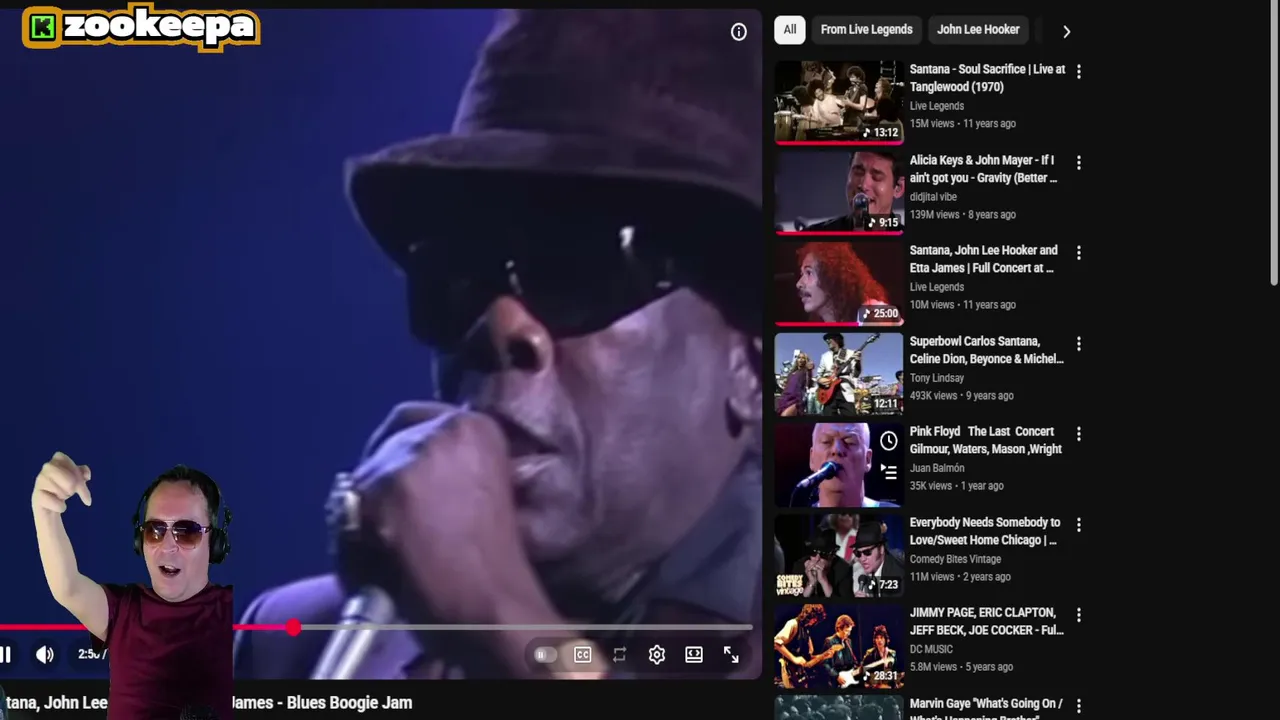This screenshot has height=720, width=1280.
Task: Open Jimmy Page Eric Clapton thumbnail
Action: pos(839,647)
